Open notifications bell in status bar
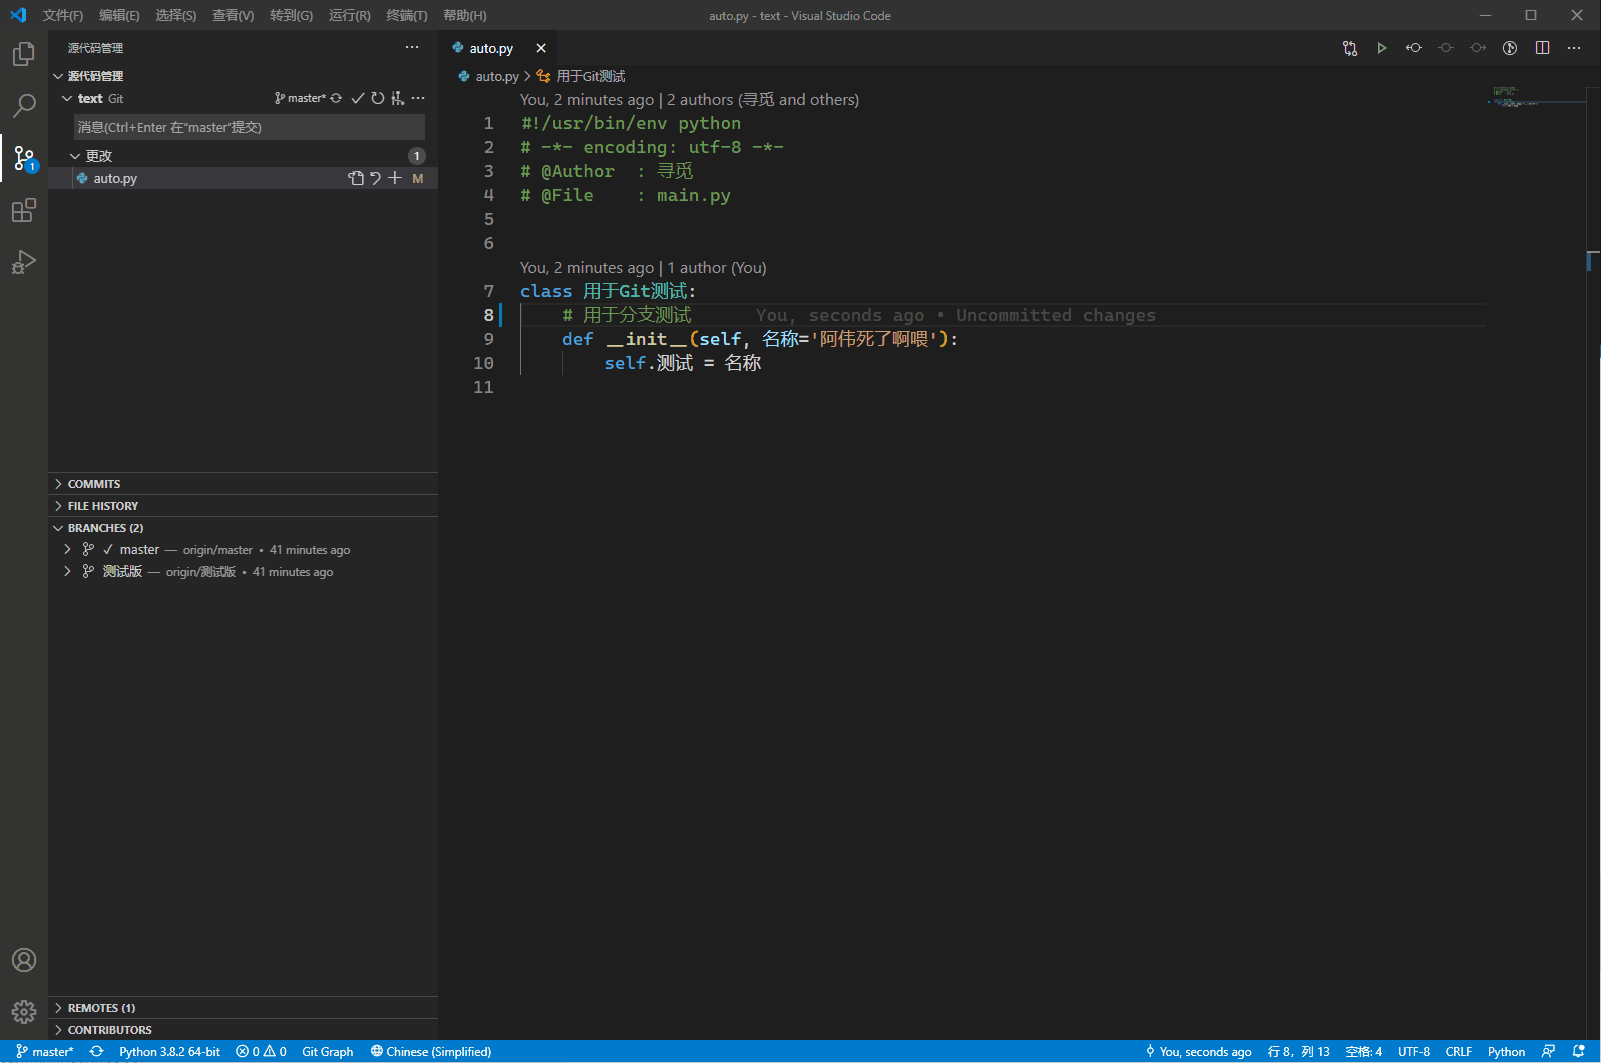The width and height of the screenshot is (1601, 1063). (1579, 1052)
